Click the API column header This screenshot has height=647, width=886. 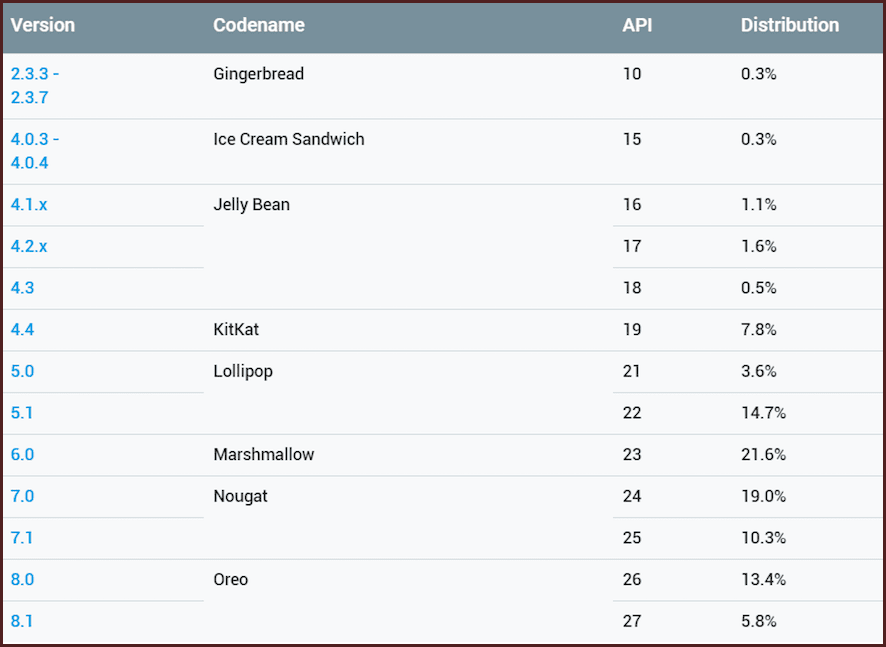pos(637,25)
